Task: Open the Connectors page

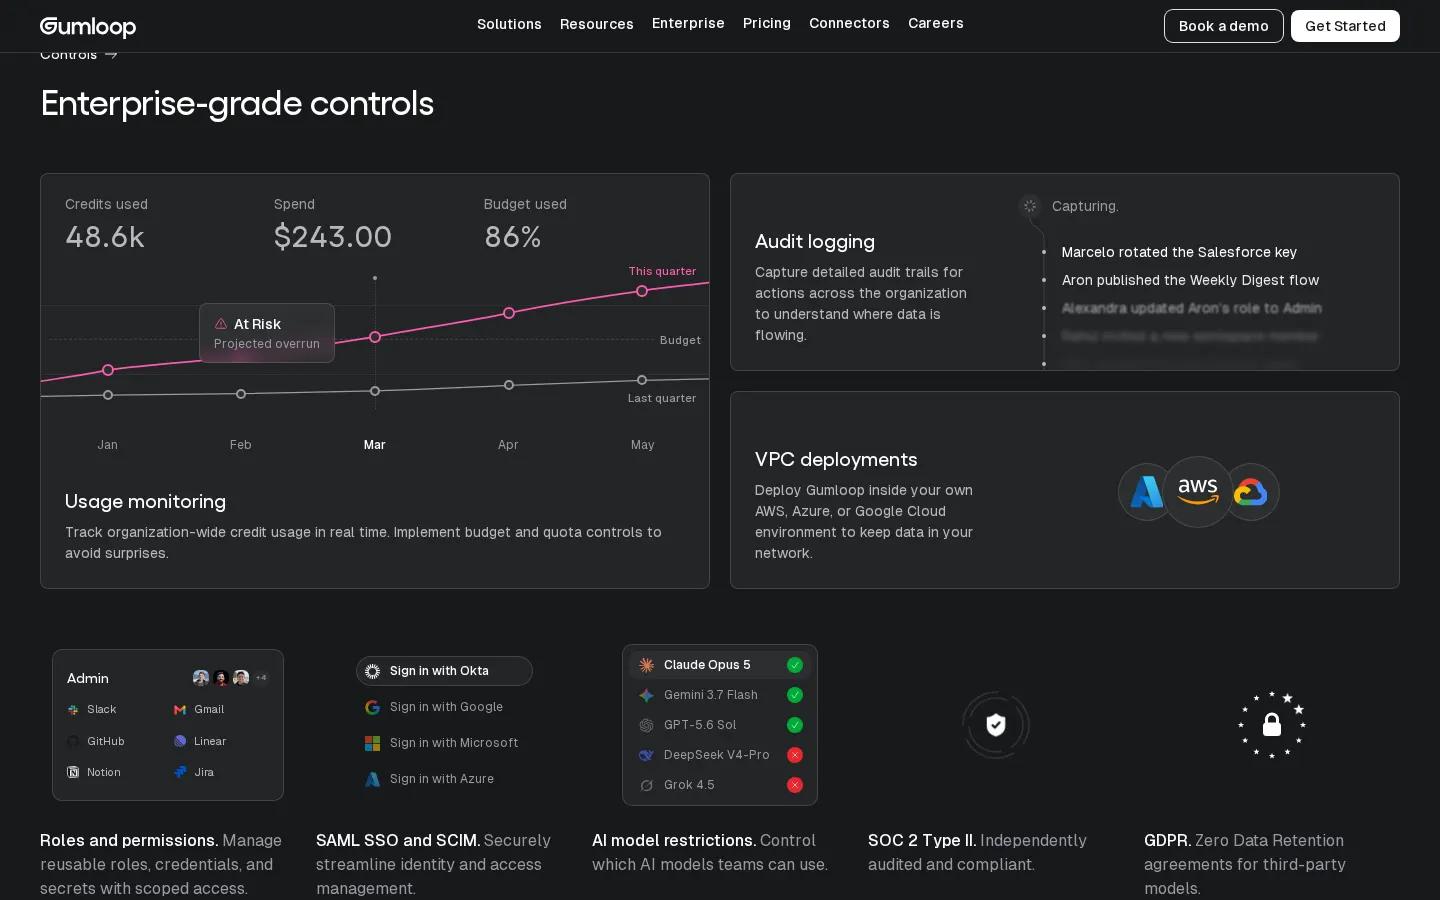Action: click(x=849, y=23)
